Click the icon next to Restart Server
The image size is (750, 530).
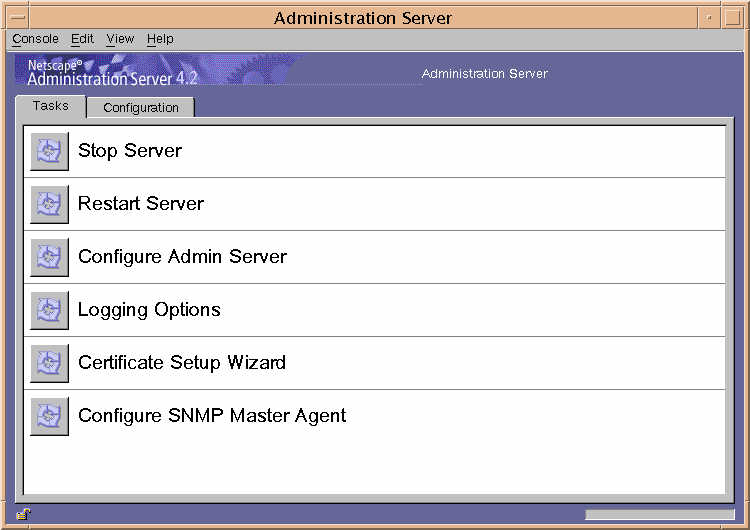[49, 204]
